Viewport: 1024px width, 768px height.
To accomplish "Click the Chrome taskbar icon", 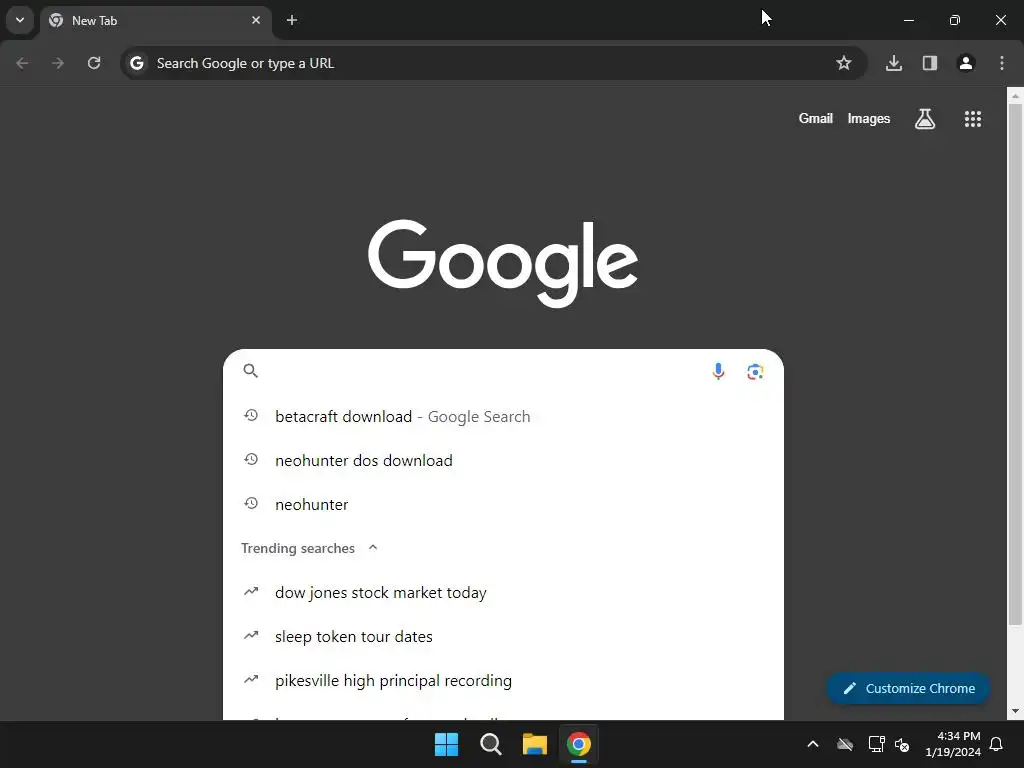I will [x=579, y=744].
